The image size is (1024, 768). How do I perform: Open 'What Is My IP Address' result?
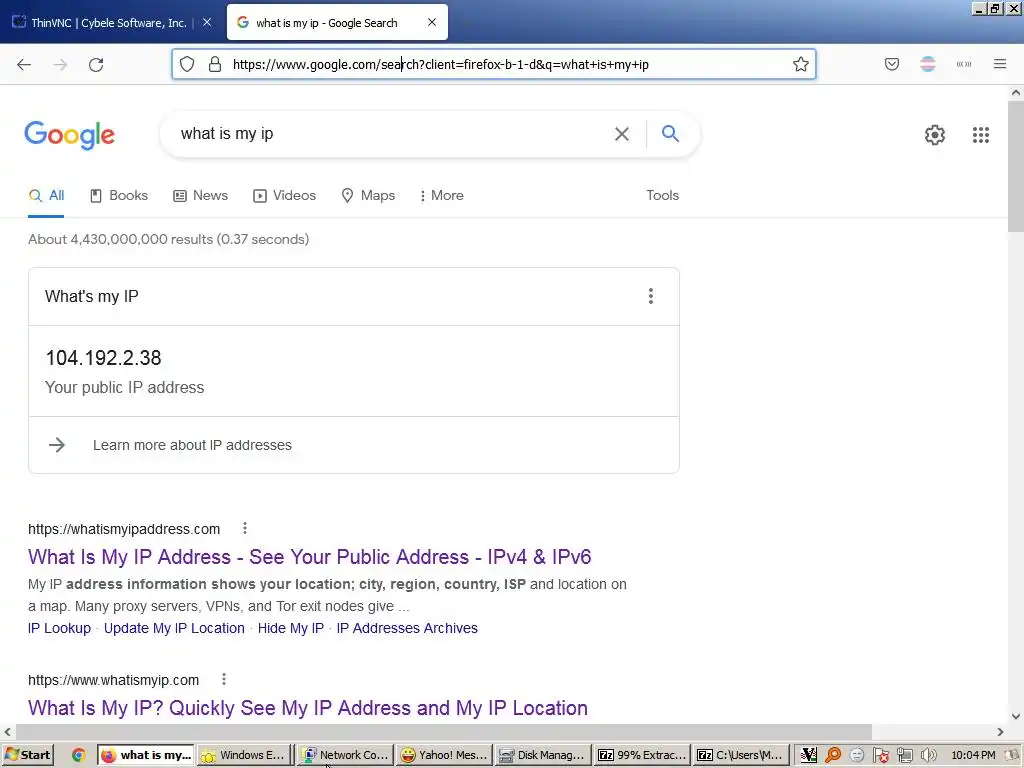tap(310, 556)
